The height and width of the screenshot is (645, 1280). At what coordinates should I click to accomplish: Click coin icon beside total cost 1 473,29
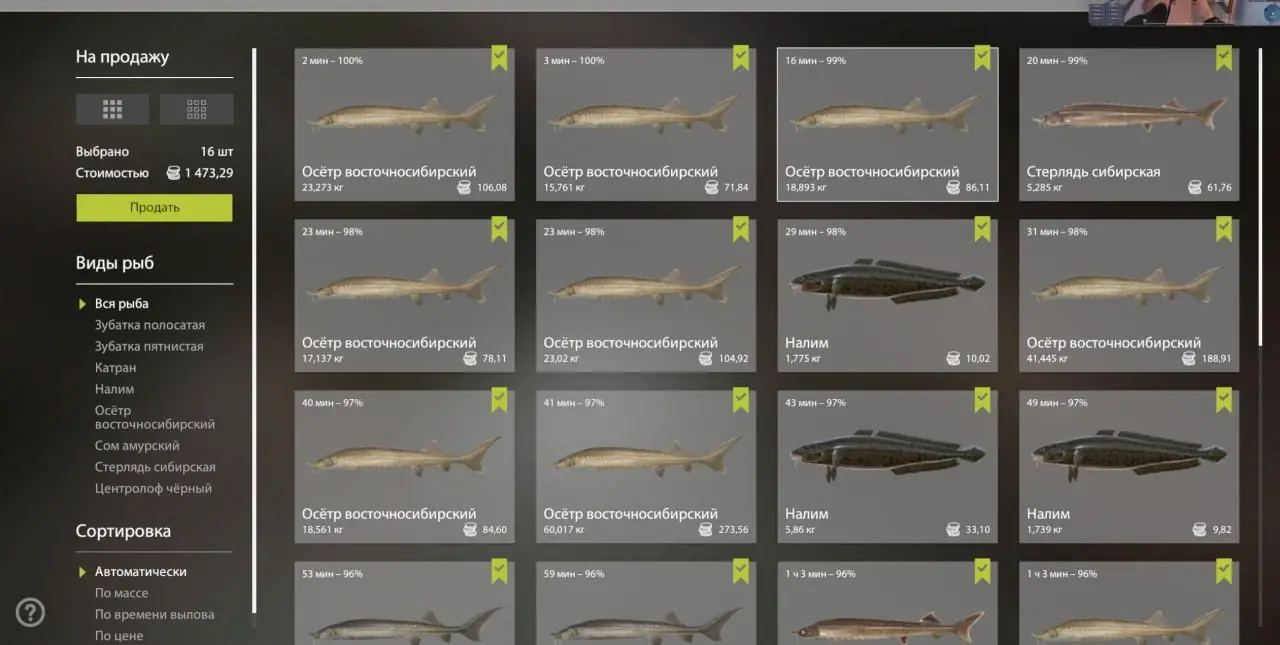click(x=172, y=173)
